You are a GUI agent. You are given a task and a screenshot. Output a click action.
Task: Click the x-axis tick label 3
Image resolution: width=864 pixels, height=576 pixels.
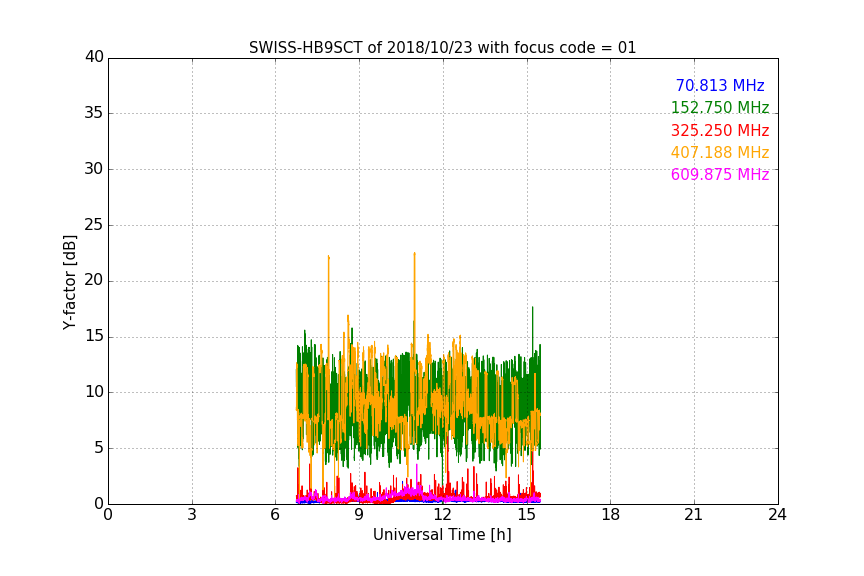(x=192, y=515)
